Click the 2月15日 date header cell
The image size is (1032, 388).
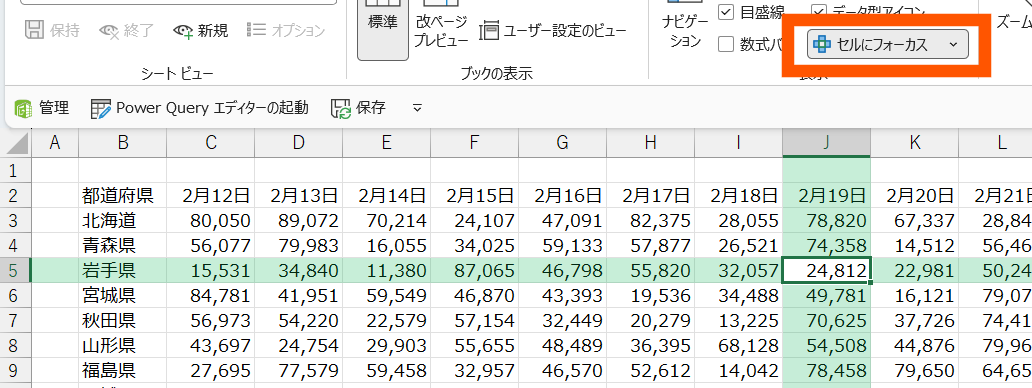pos(475,195)
